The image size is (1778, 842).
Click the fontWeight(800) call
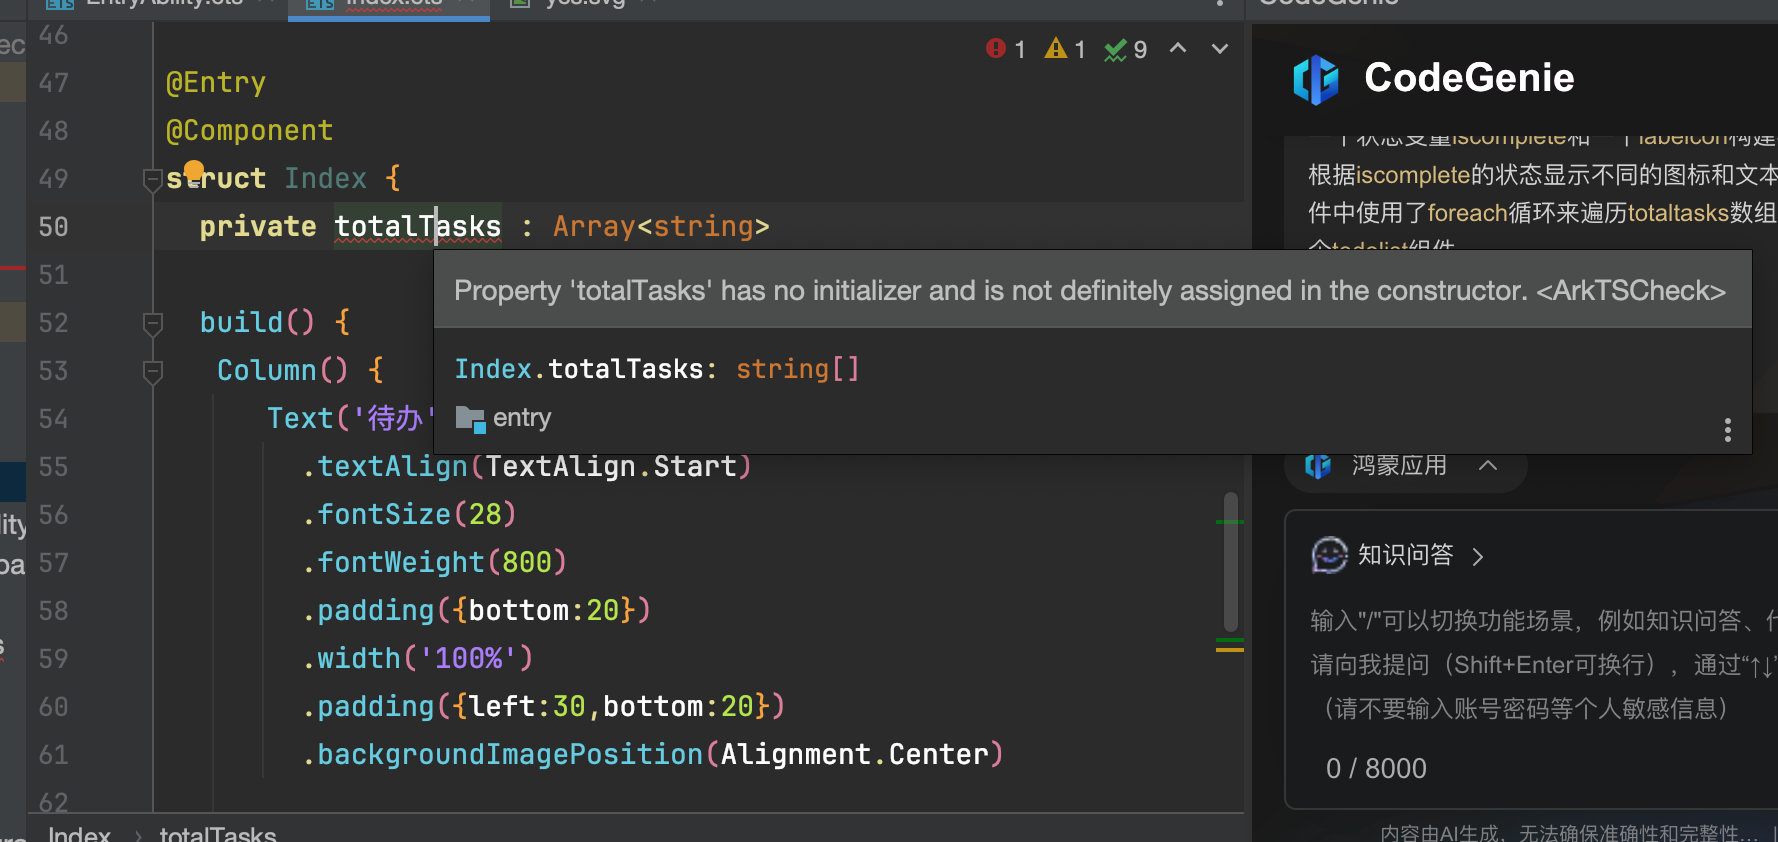coord(435,562)
